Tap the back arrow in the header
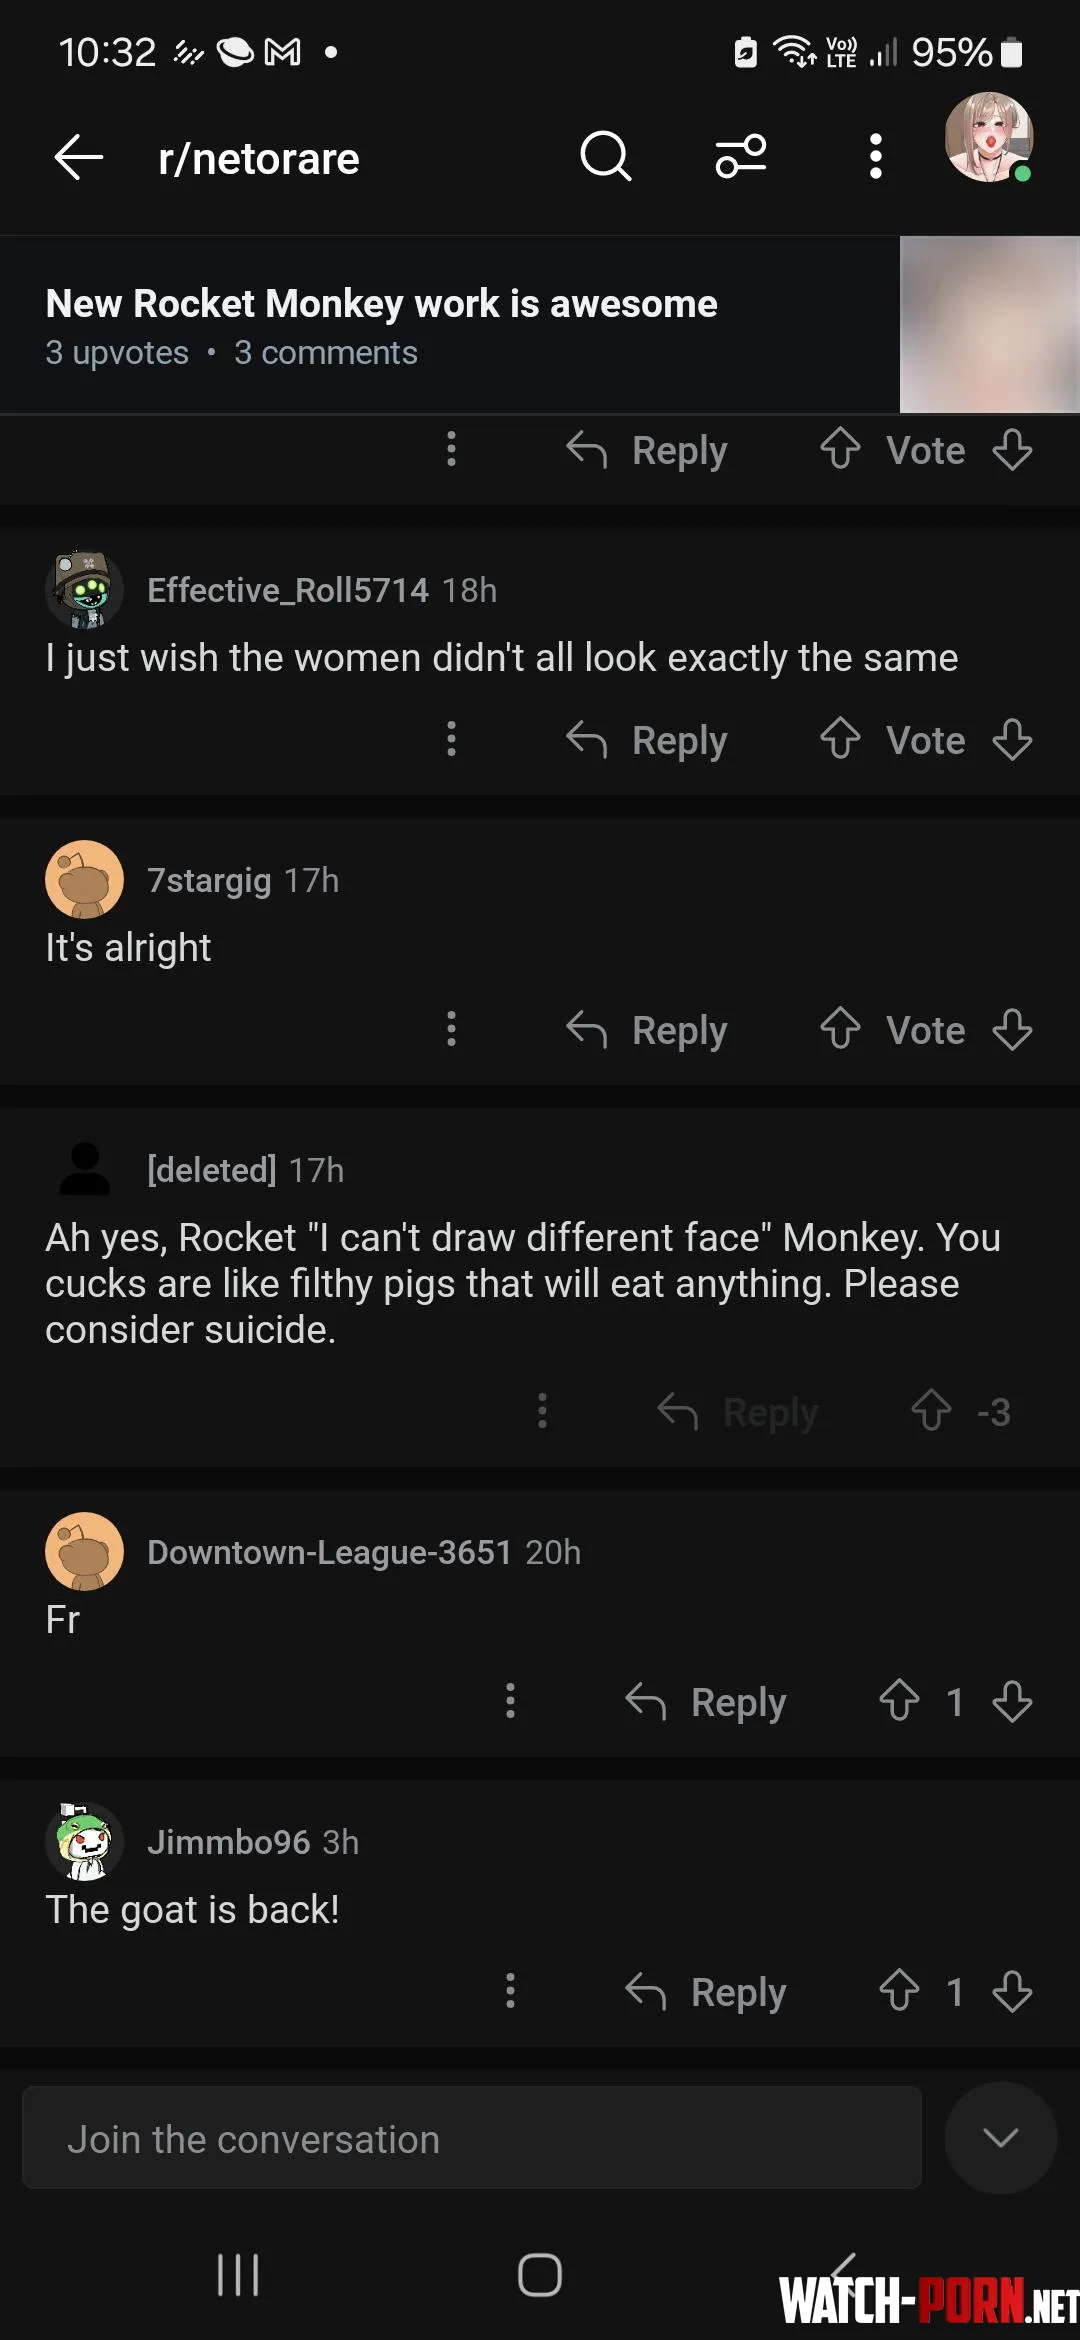 [79, 158]
